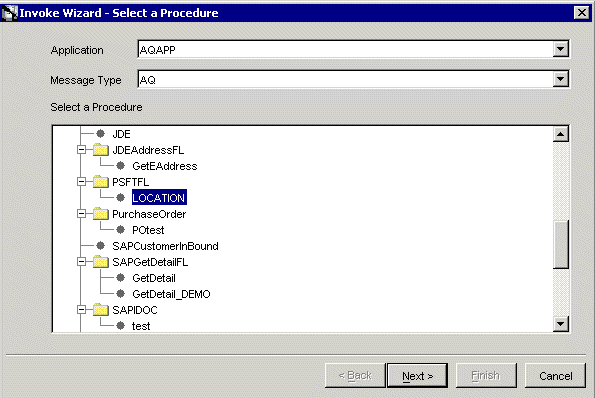Click the Application label
The image size is (595, 398).
coord(77,50)
